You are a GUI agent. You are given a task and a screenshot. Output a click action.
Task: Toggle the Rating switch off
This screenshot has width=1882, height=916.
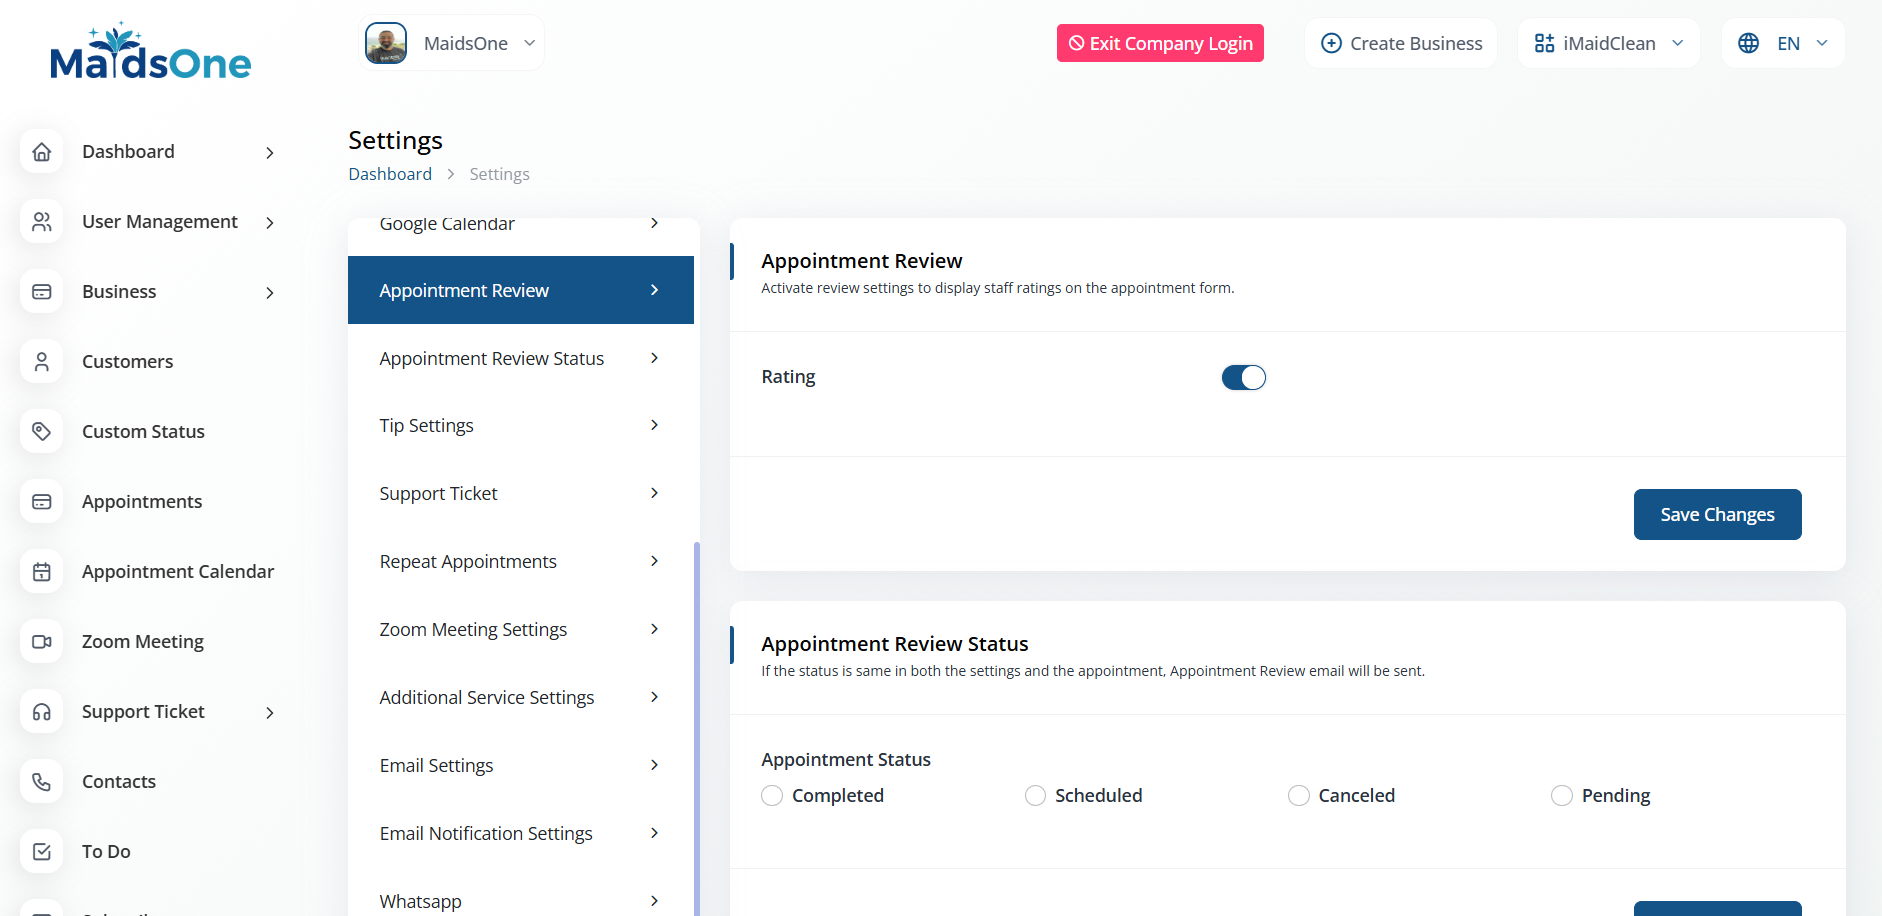[x=1243, y=377]
